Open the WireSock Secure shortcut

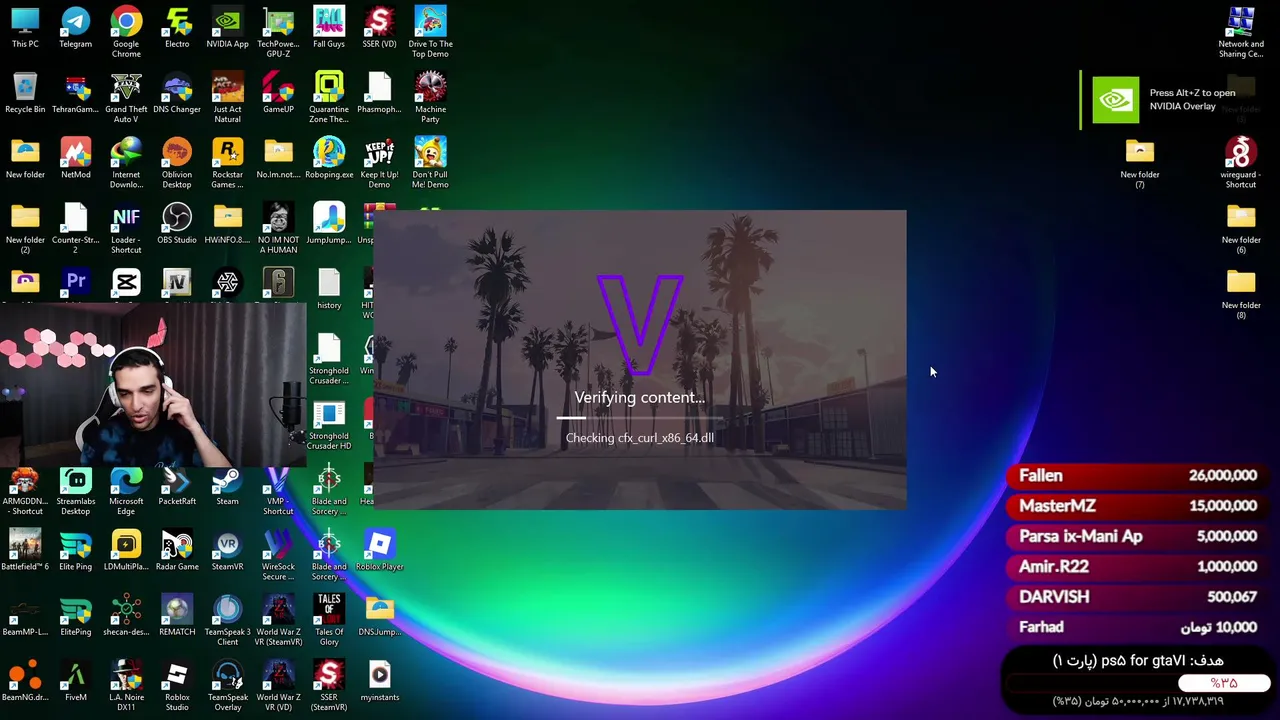[x=278, y=554]
